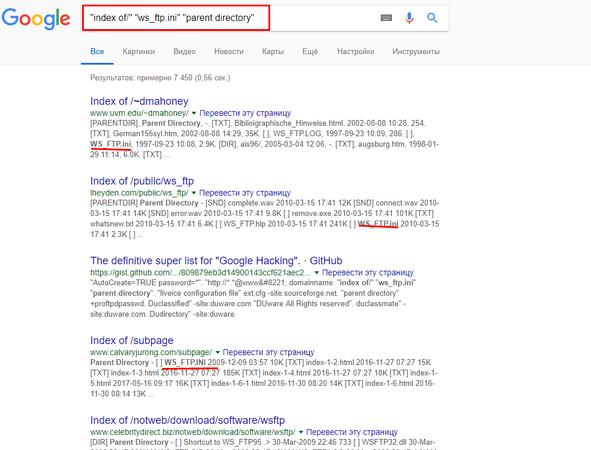
Task: Open the Карты tab
Action: tap(273, 52)
